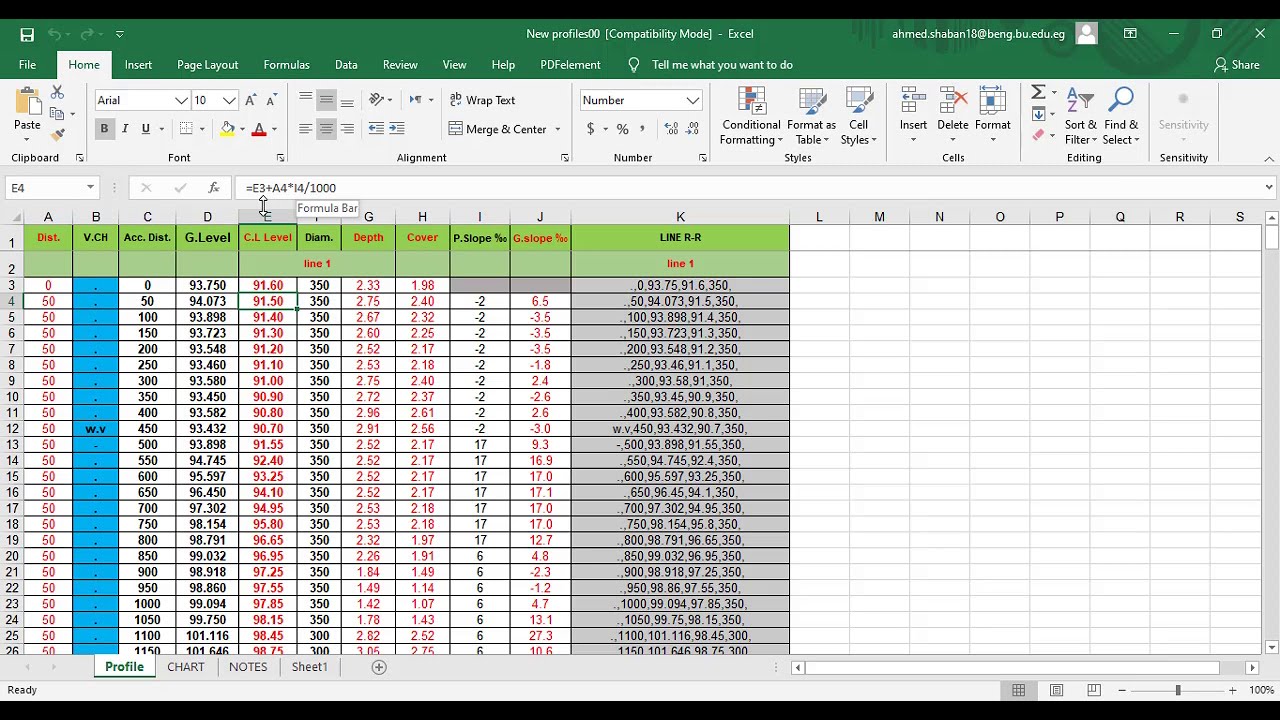The image size is (1280, 720).
Task: Decrease indent
Action: pos(376,129)
